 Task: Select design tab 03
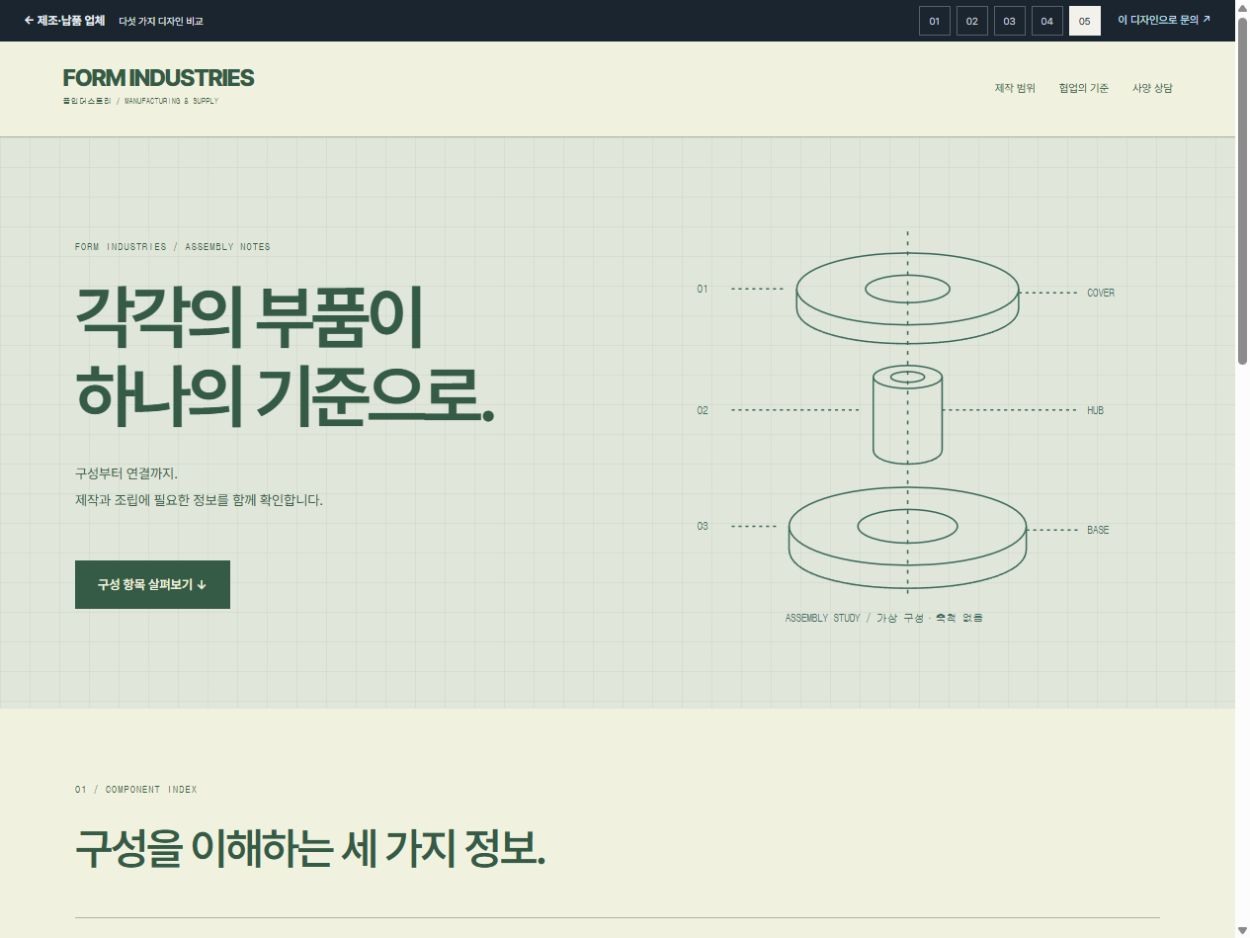(x=1009, y=21)
